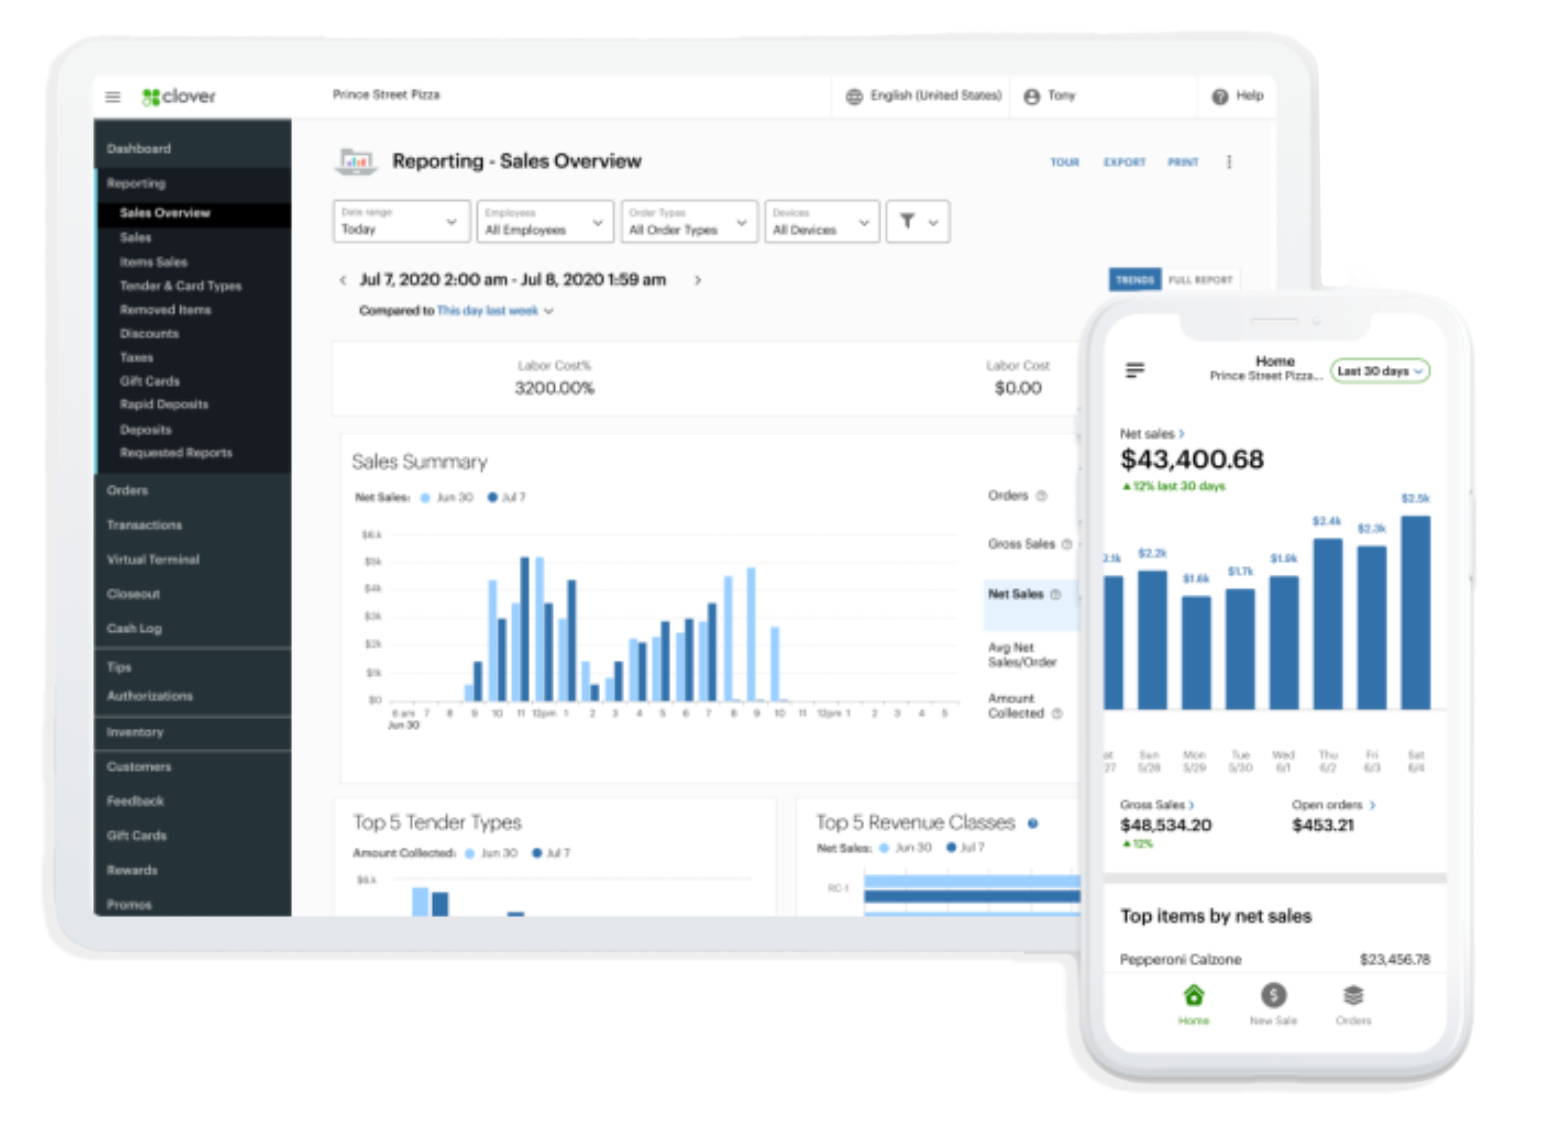Image resolution: width=1558 pixels, height=1126 pixels.
Task: Tap the Orders stack icon on phone
Action: point(1353,996)
